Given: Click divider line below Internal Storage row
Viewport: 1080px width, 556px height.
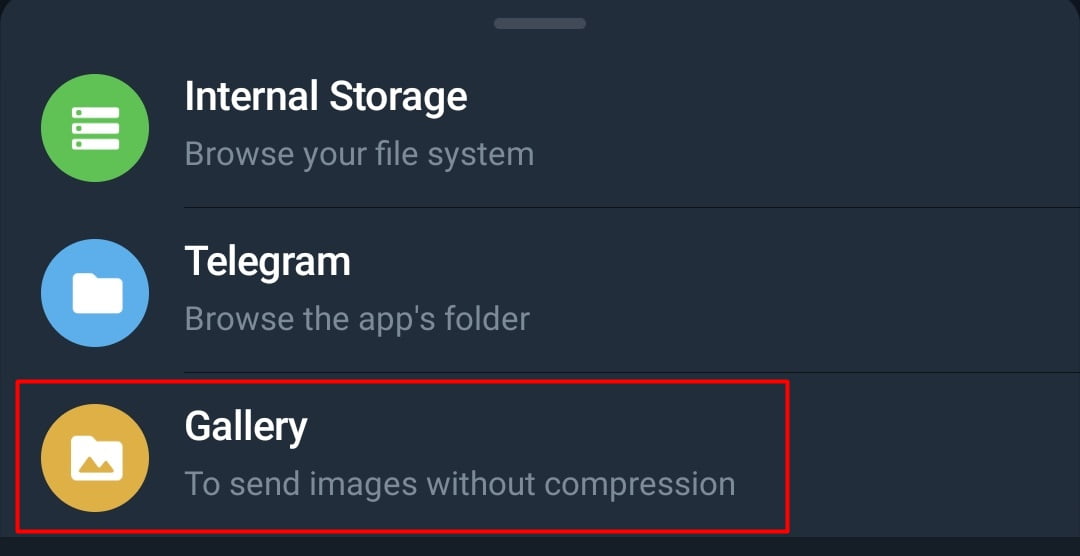Looking at the screenshot, I should point(632,207).
